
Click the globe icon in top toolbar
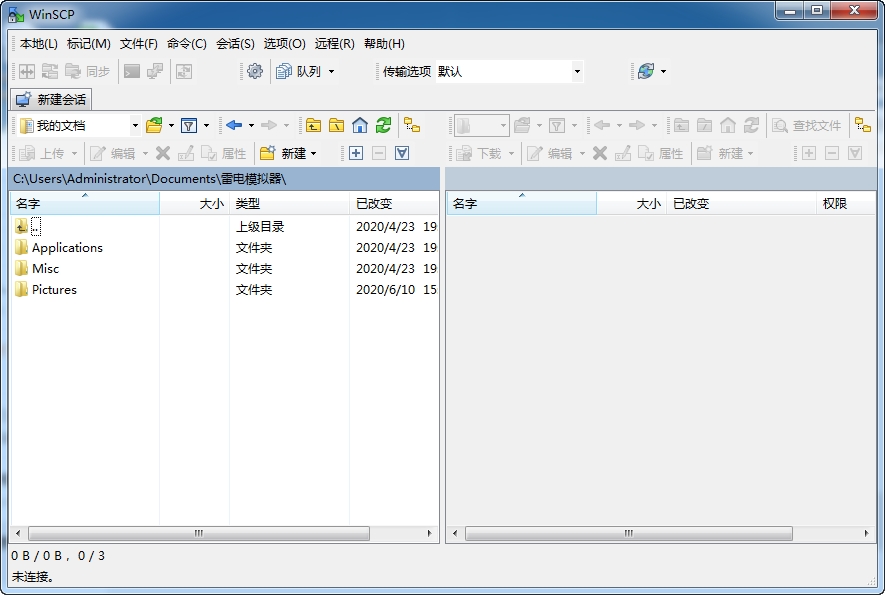coord(646,71)
